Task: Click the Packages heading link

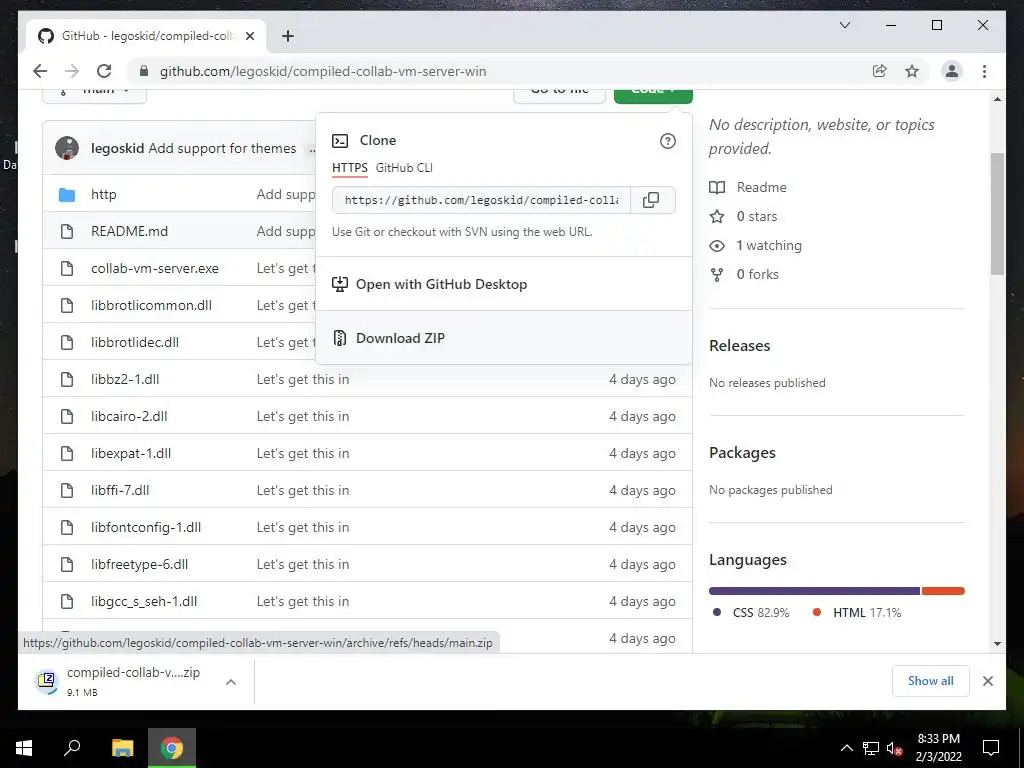Action: 742,453
